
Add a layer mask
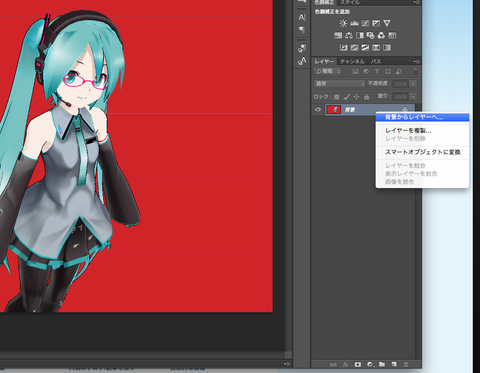358,364
